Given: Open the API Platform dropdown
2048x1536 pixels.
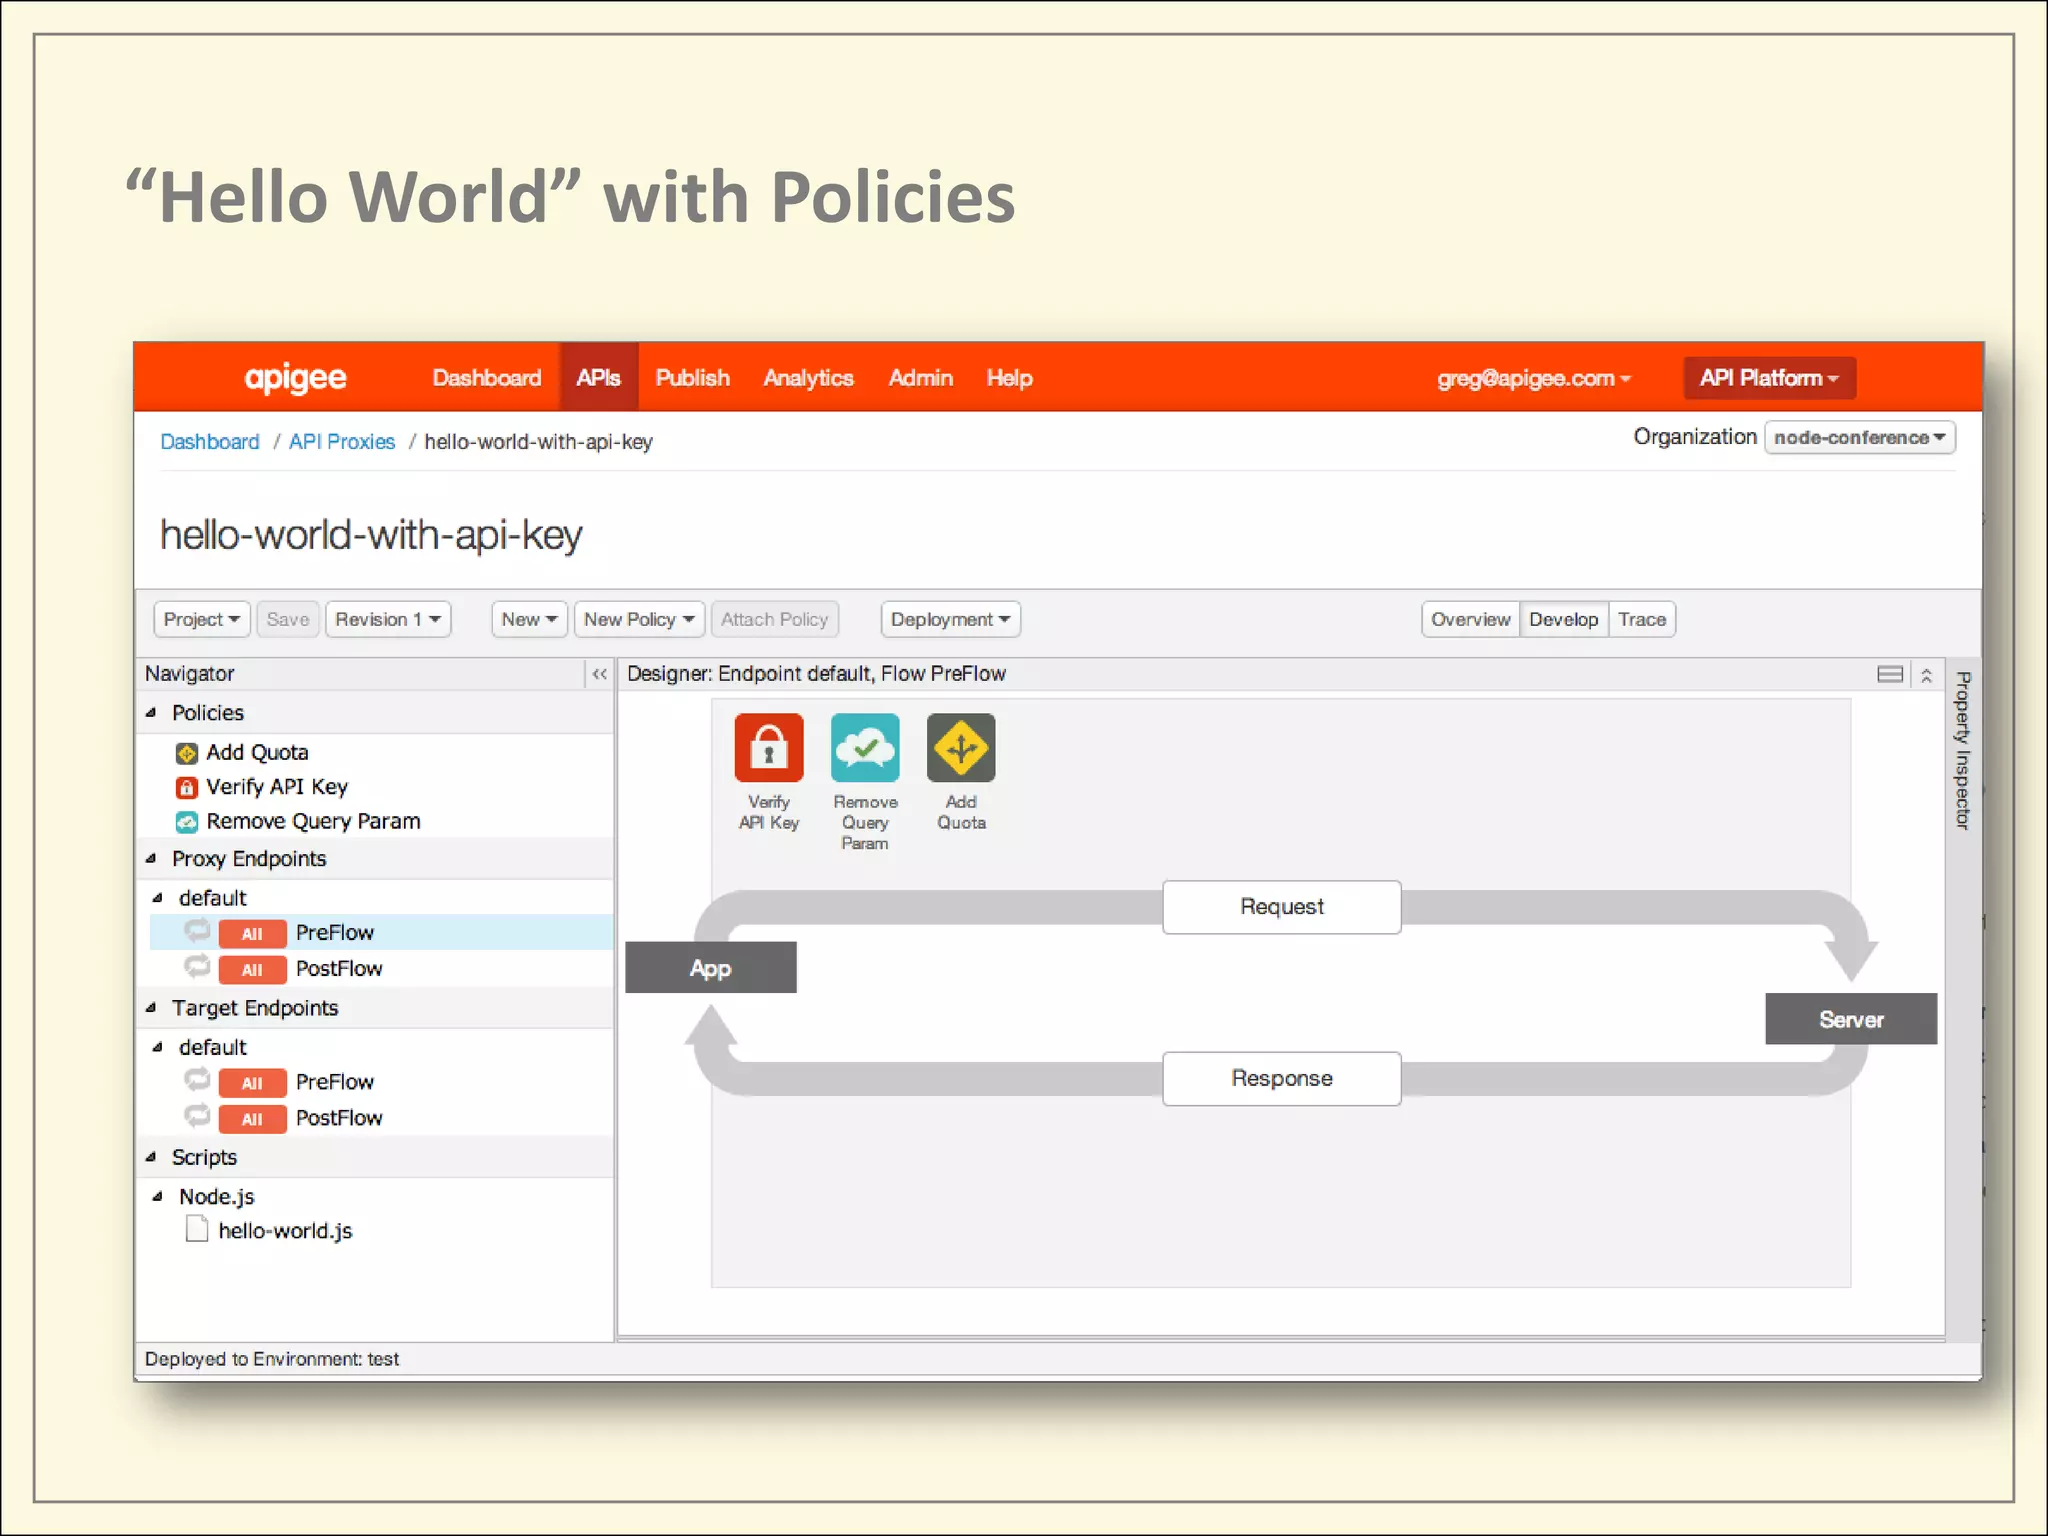Looking at the screenshot, I should (x=1769, y=378).
